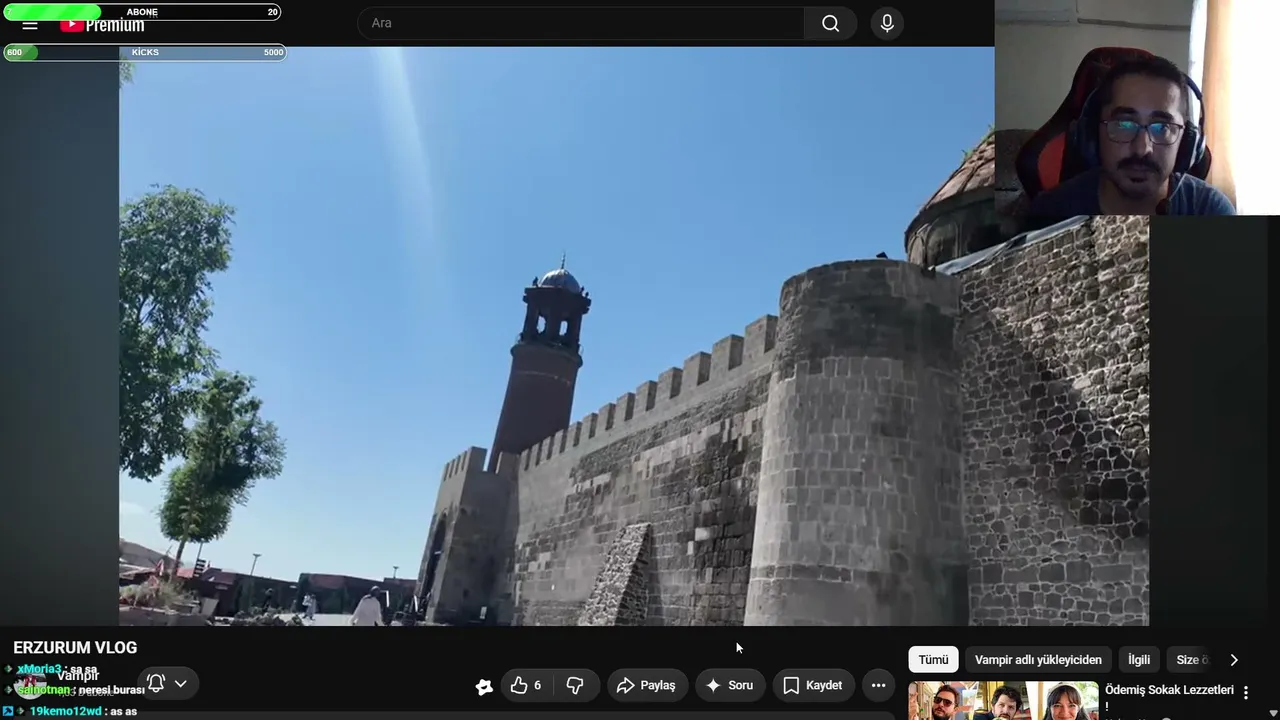Screen dimensions: 1280x720
Task: Go to YouTube Premium home logo
Action: [x=102, y=25]
